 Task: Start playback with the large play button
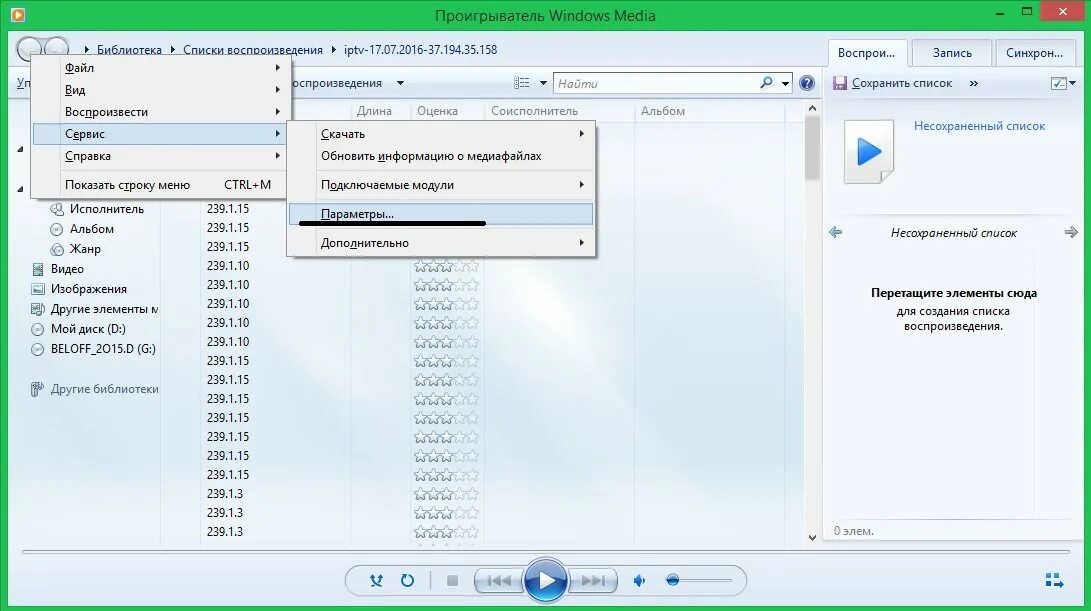(546, 580)
